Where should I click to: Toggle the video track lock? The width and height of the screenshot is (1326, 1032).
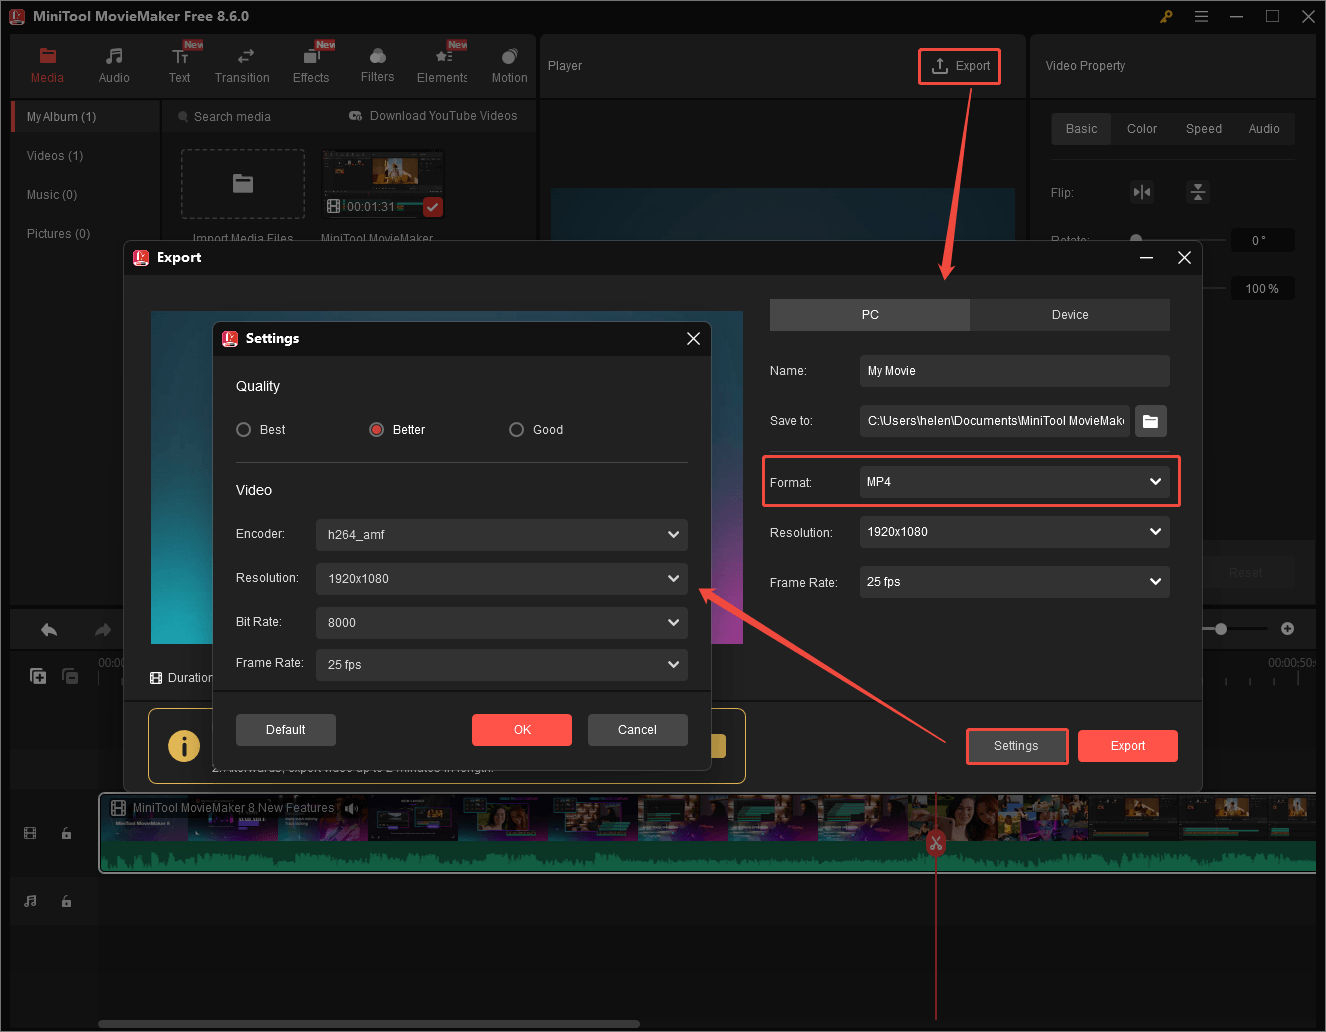(66, 833)
